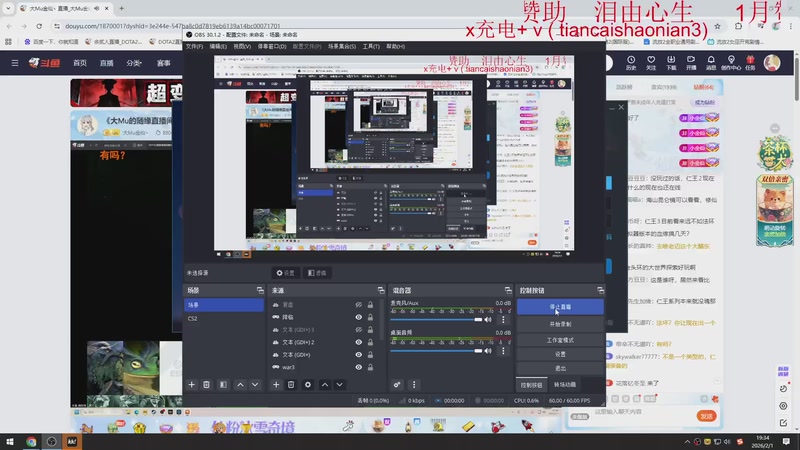
Task: Open the OBS 停靠窗口(D) menu
Action: 272,46
